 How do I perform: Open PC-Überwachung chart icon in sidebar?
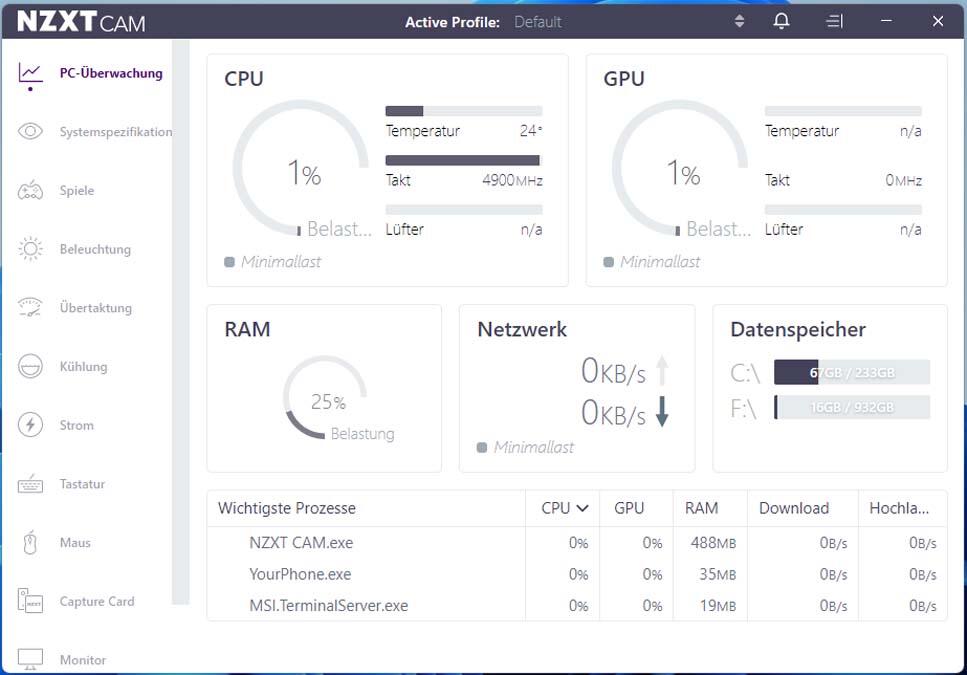click(30, 73)
